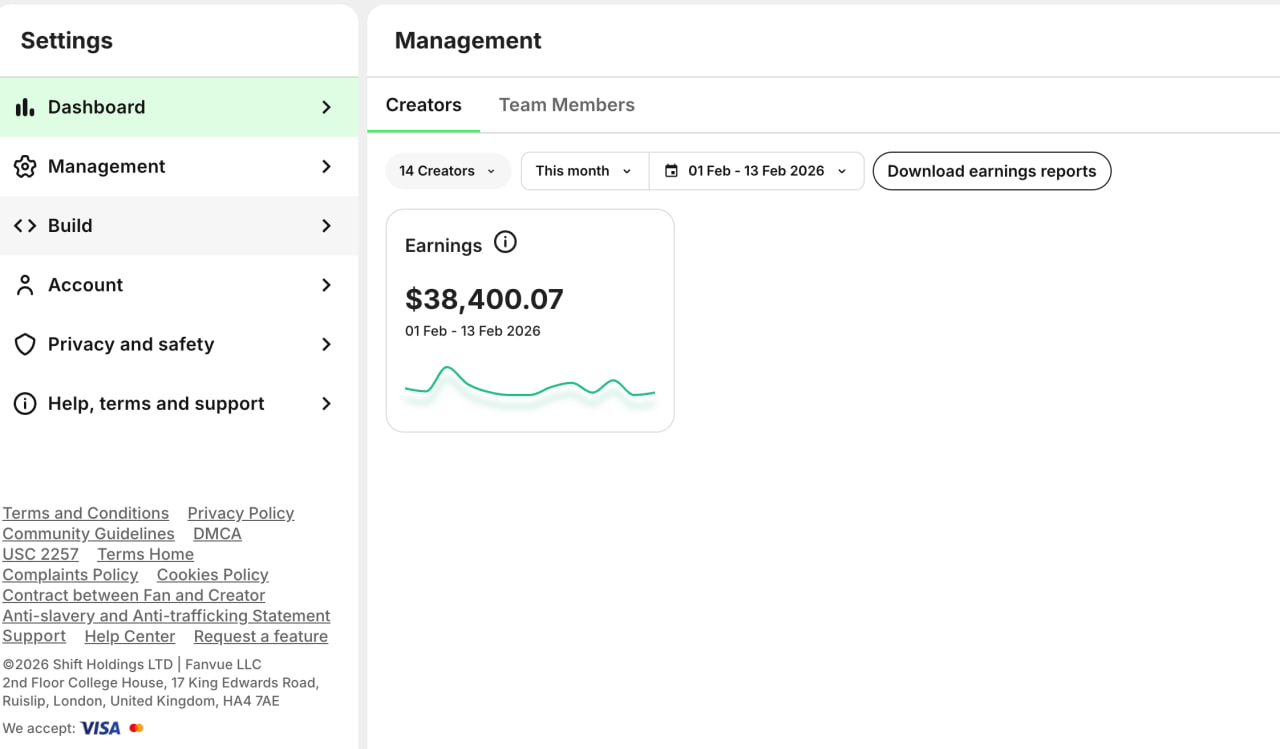This screenshot has height=749, width=1280.
Task: Open the Complaints Policy link
Action: tap(70, 575)
